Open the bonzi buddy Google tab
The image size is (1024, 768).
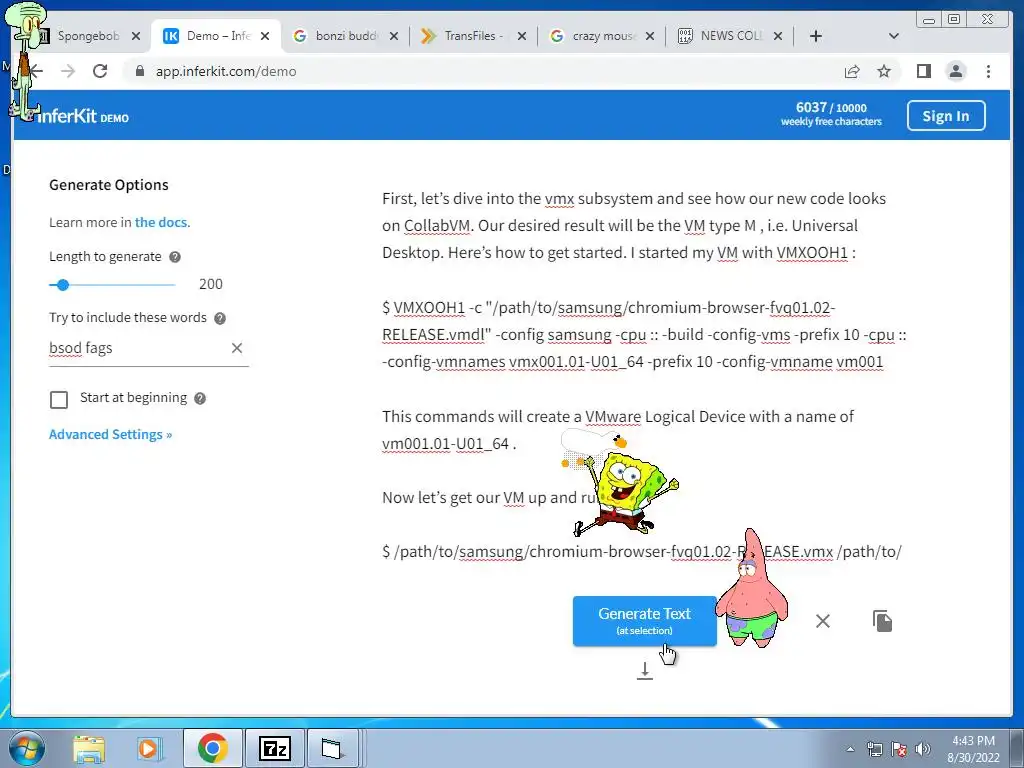coord(346,36)
